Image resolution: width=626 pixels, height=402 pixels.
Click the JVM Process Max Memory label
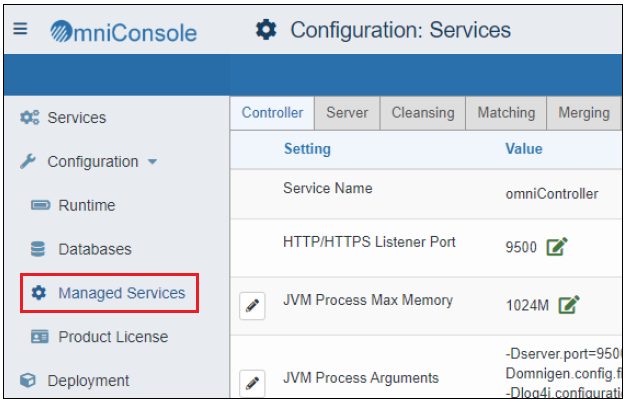(x=368, y=300)
